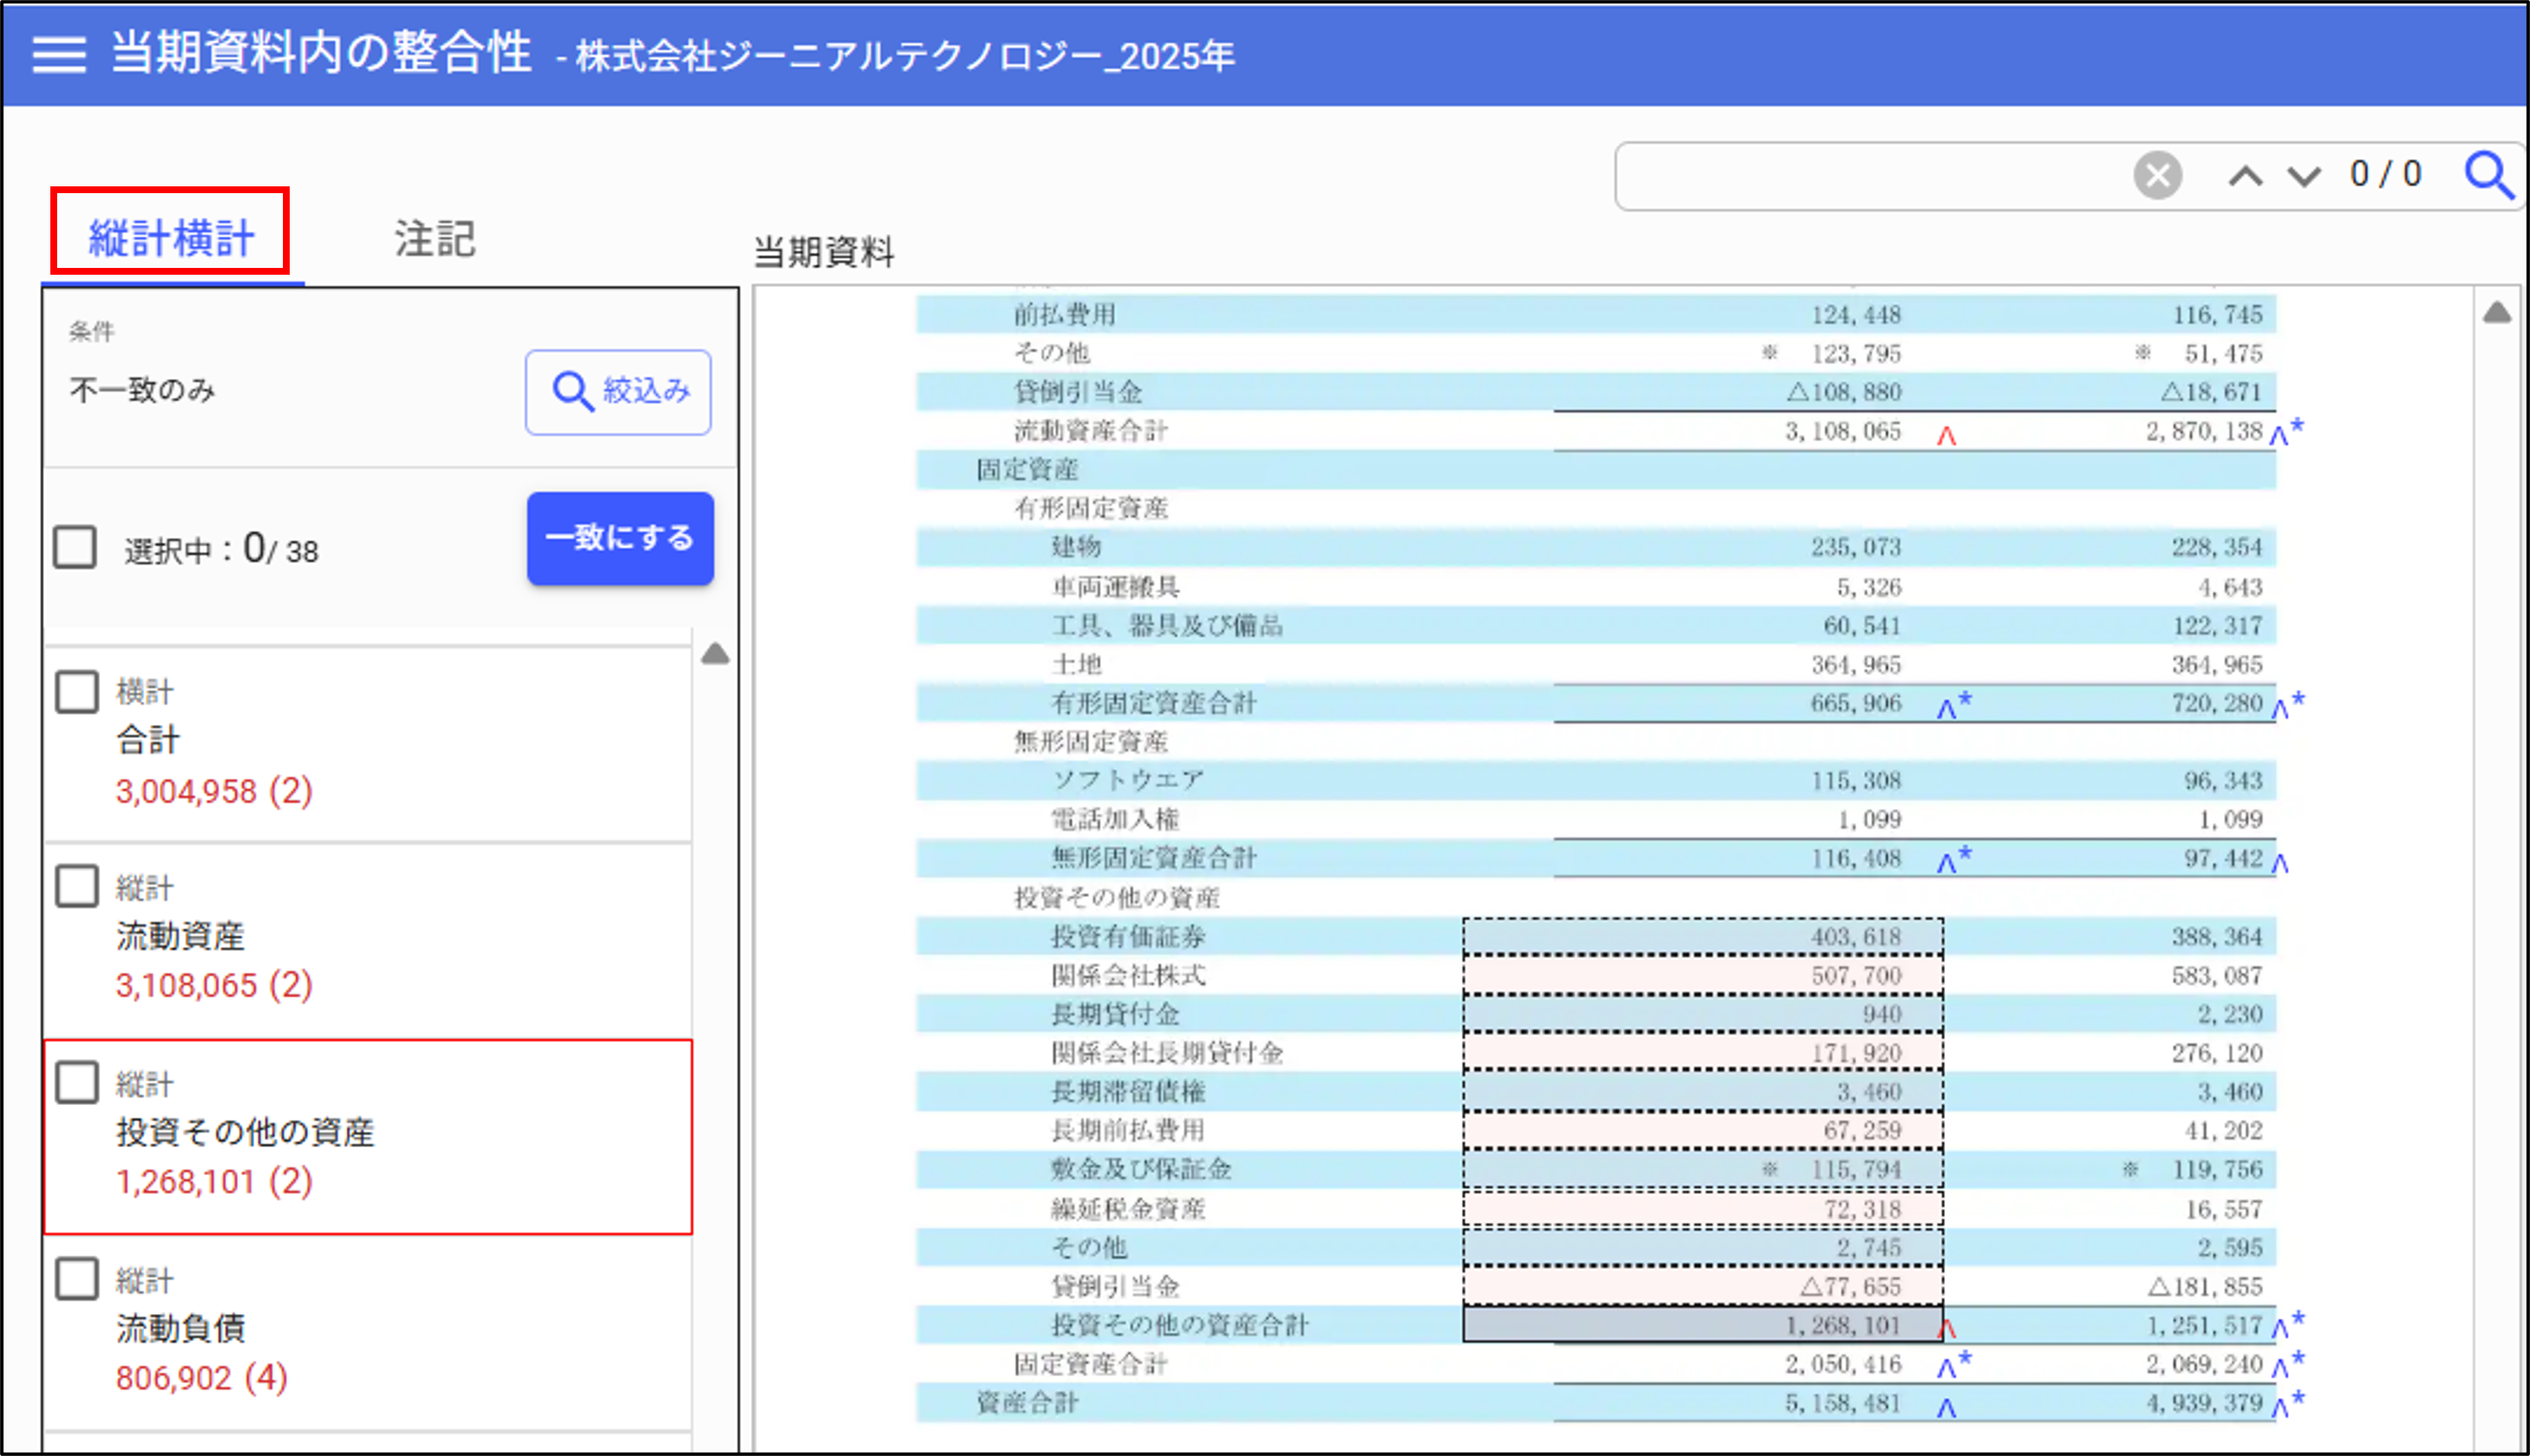Check the 縦計 流動資産 item checkbox
The height and width of the screenshot is (1456, 2530).
coord(77,886)
